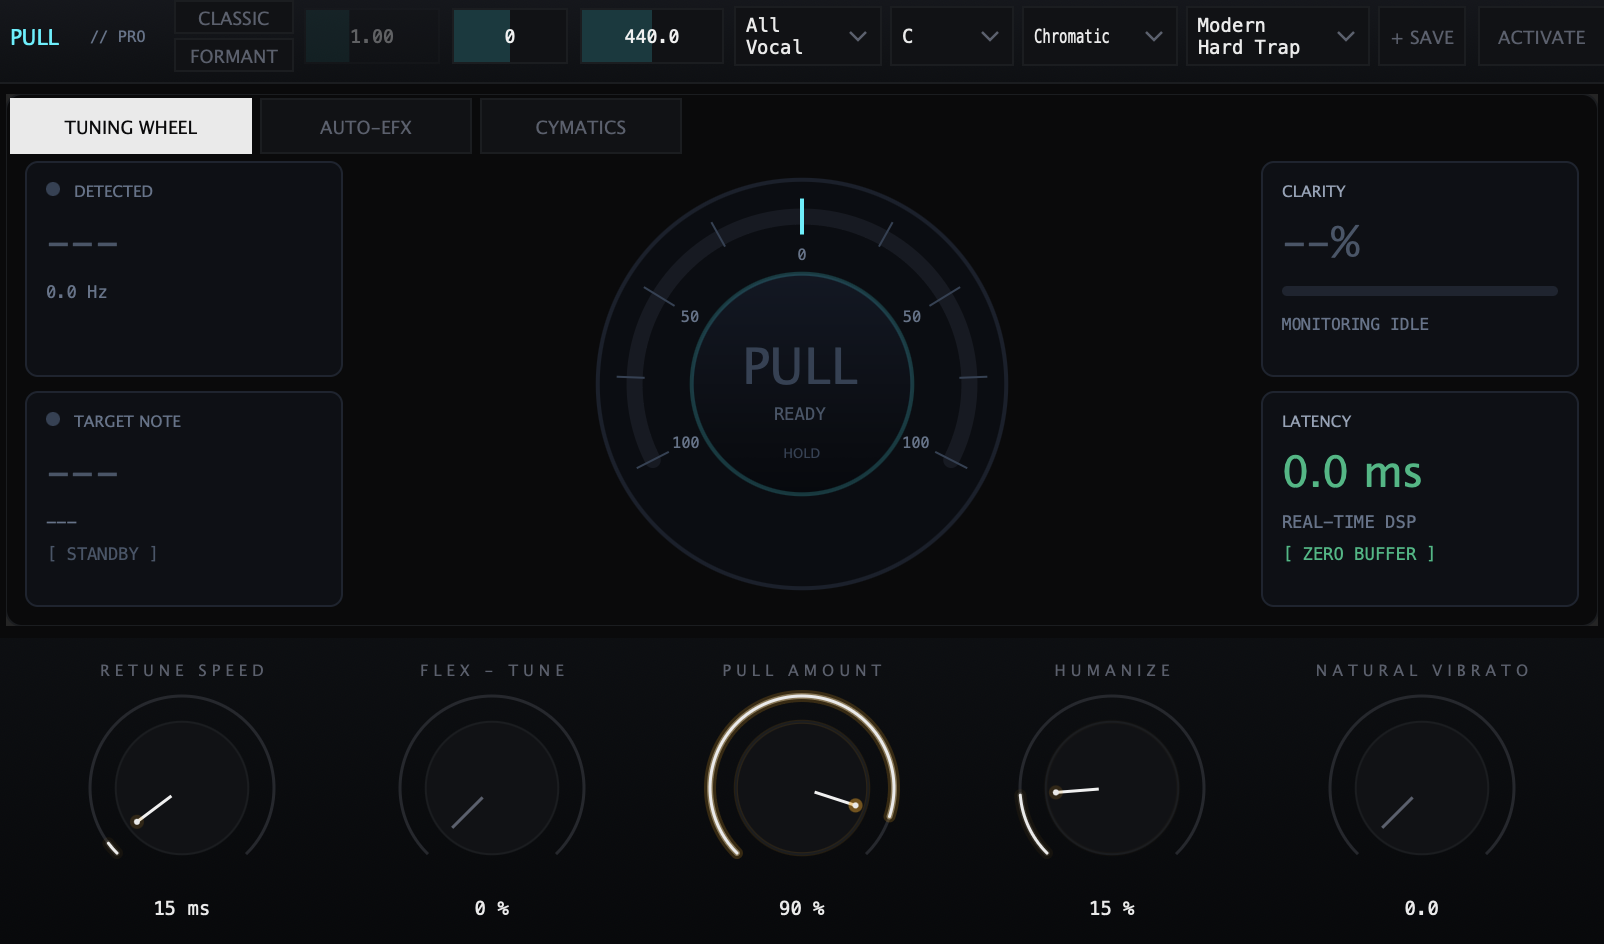The image size is (1604, 944).
Task: Click the 1.00 value field
Action: [372, 36]
